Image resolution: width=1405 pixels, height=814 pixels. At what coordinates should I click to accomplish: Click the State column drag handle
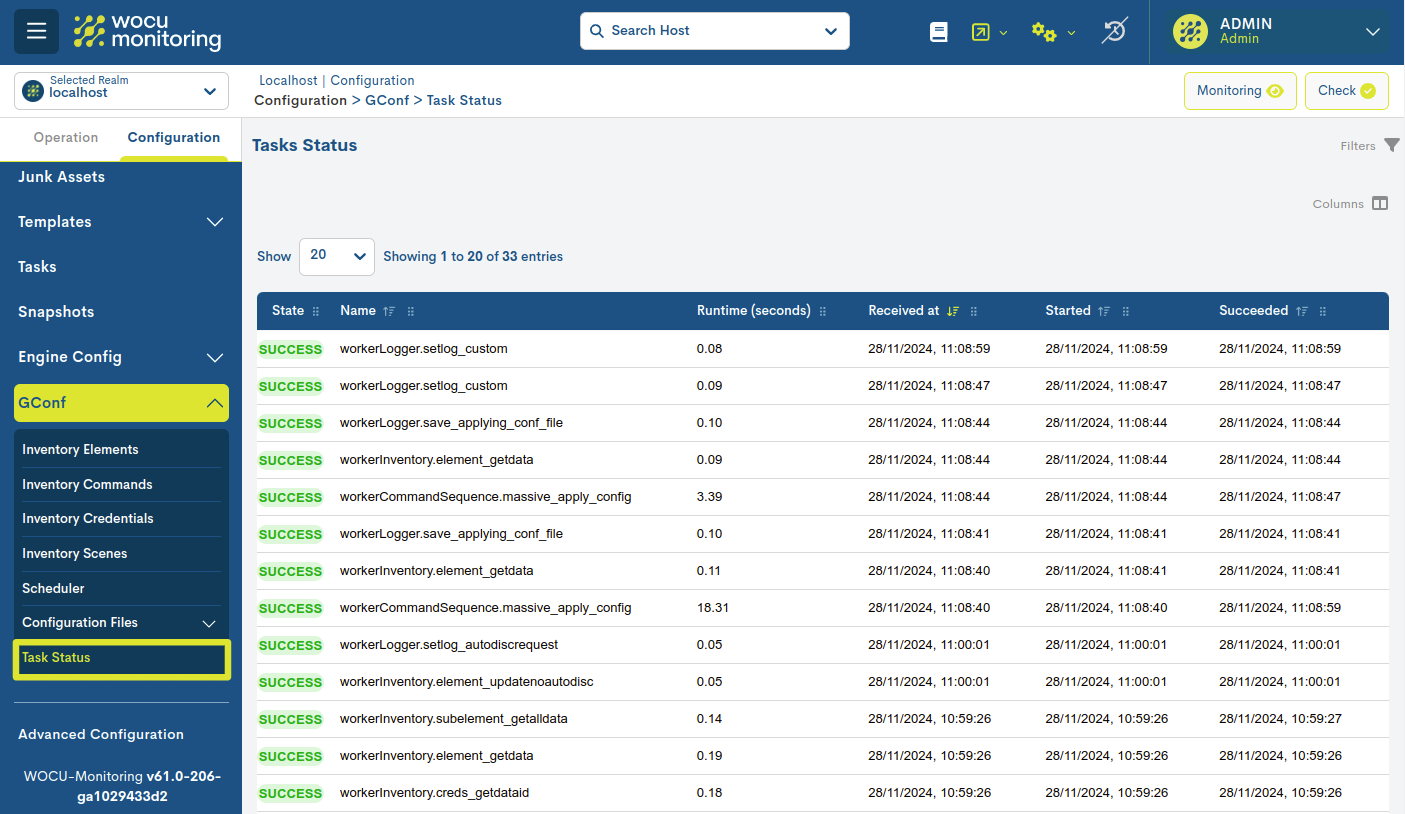(x=316, y=311)
